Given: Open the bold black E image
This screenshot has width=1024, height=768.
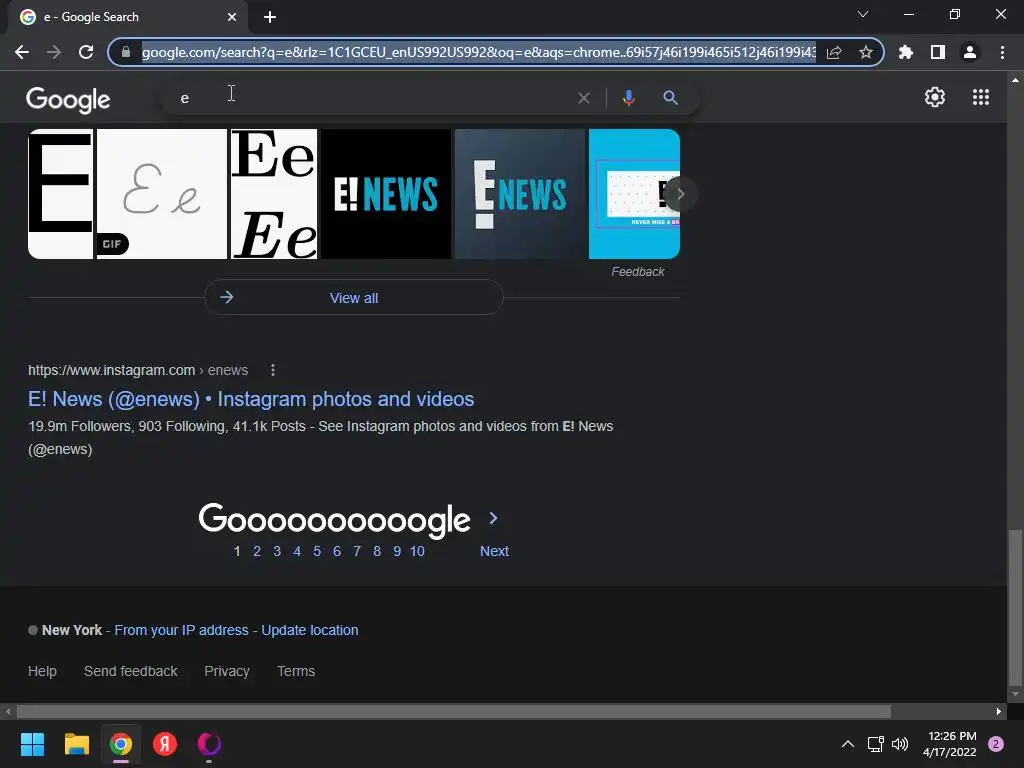Looking at the screenshot, I should [x=60, y=194].
